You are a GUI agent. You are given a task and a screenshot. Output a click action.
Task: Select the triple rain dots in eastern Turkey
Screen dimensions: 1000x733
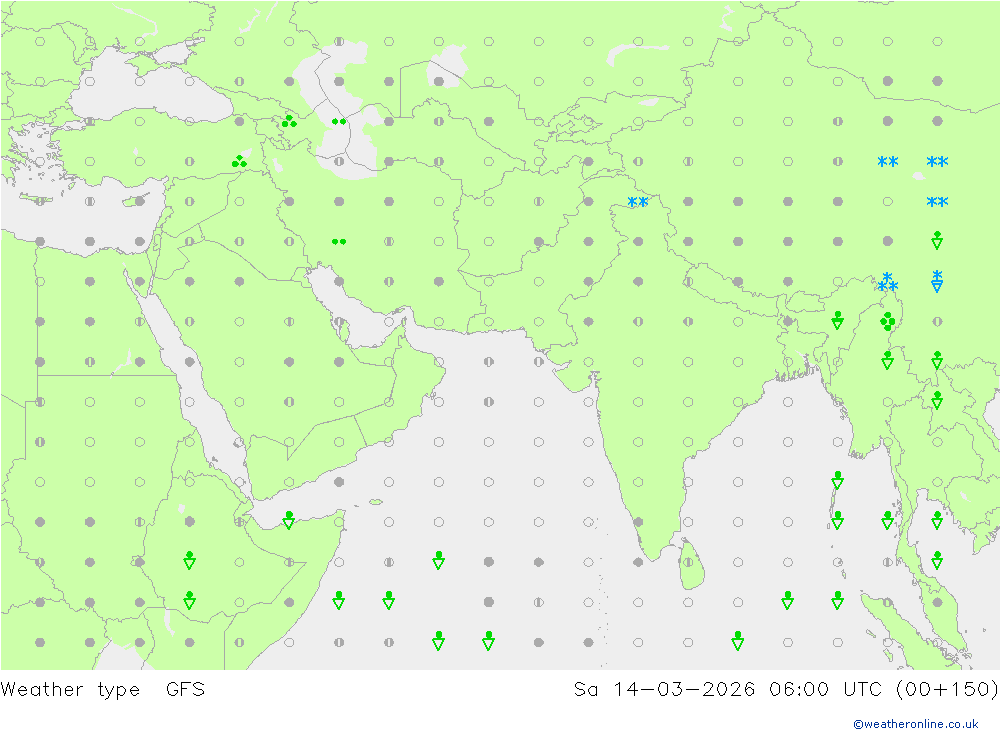(239, 161)
